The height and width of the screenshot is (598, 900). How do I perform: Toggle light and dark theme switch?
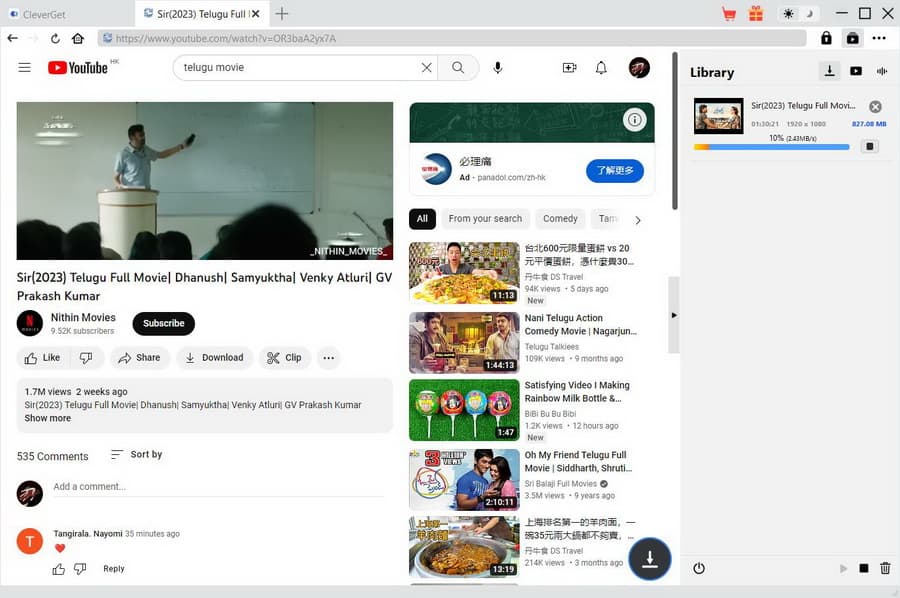pos(799,14)
